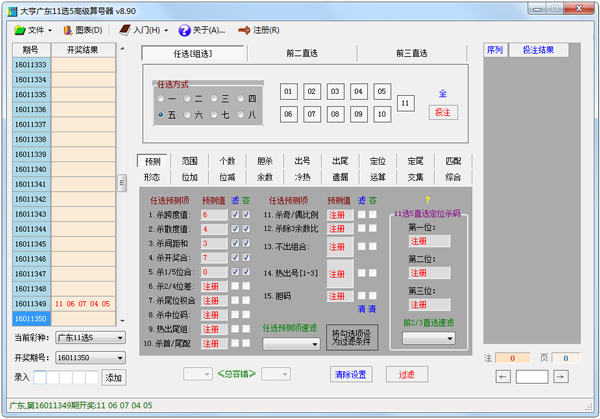600x419 pixels.
Task: Click 第一位 注册 field
Action: click(429, 241)
